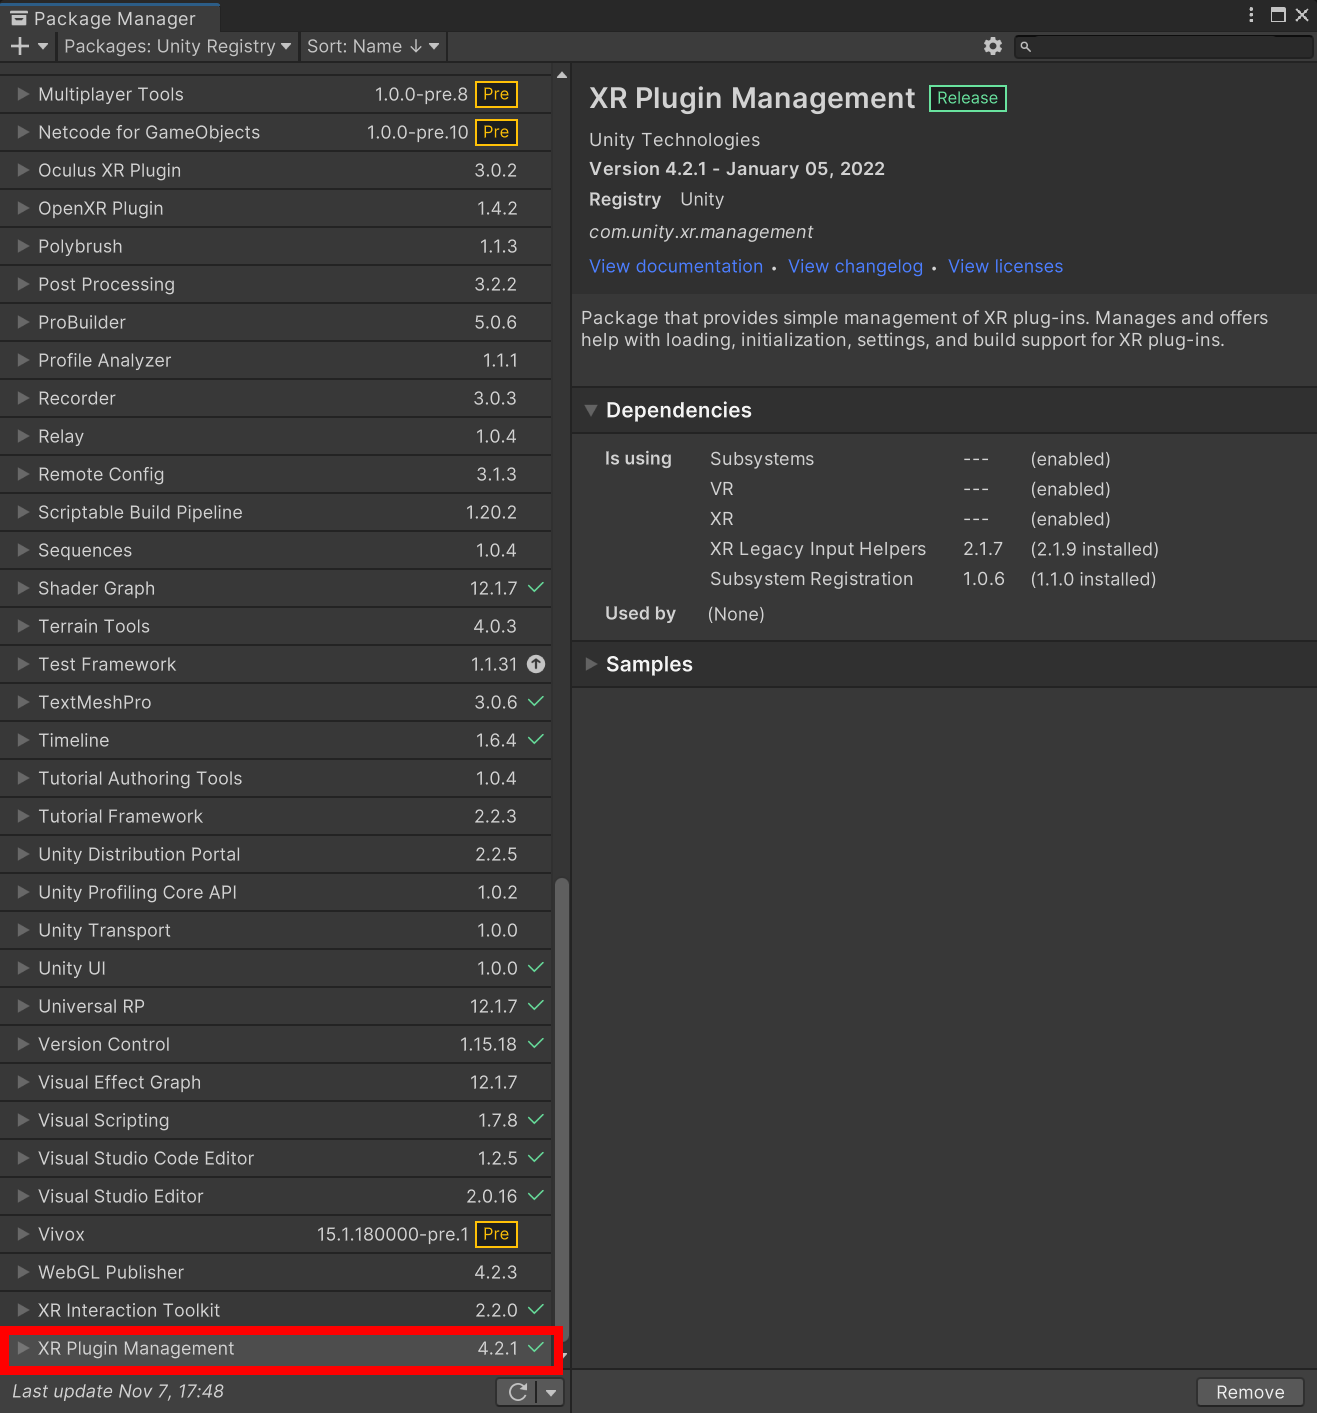1317x1413 pixels.
Task: Click com.unity.xr.management package ID text
Action: coord(701,232)
